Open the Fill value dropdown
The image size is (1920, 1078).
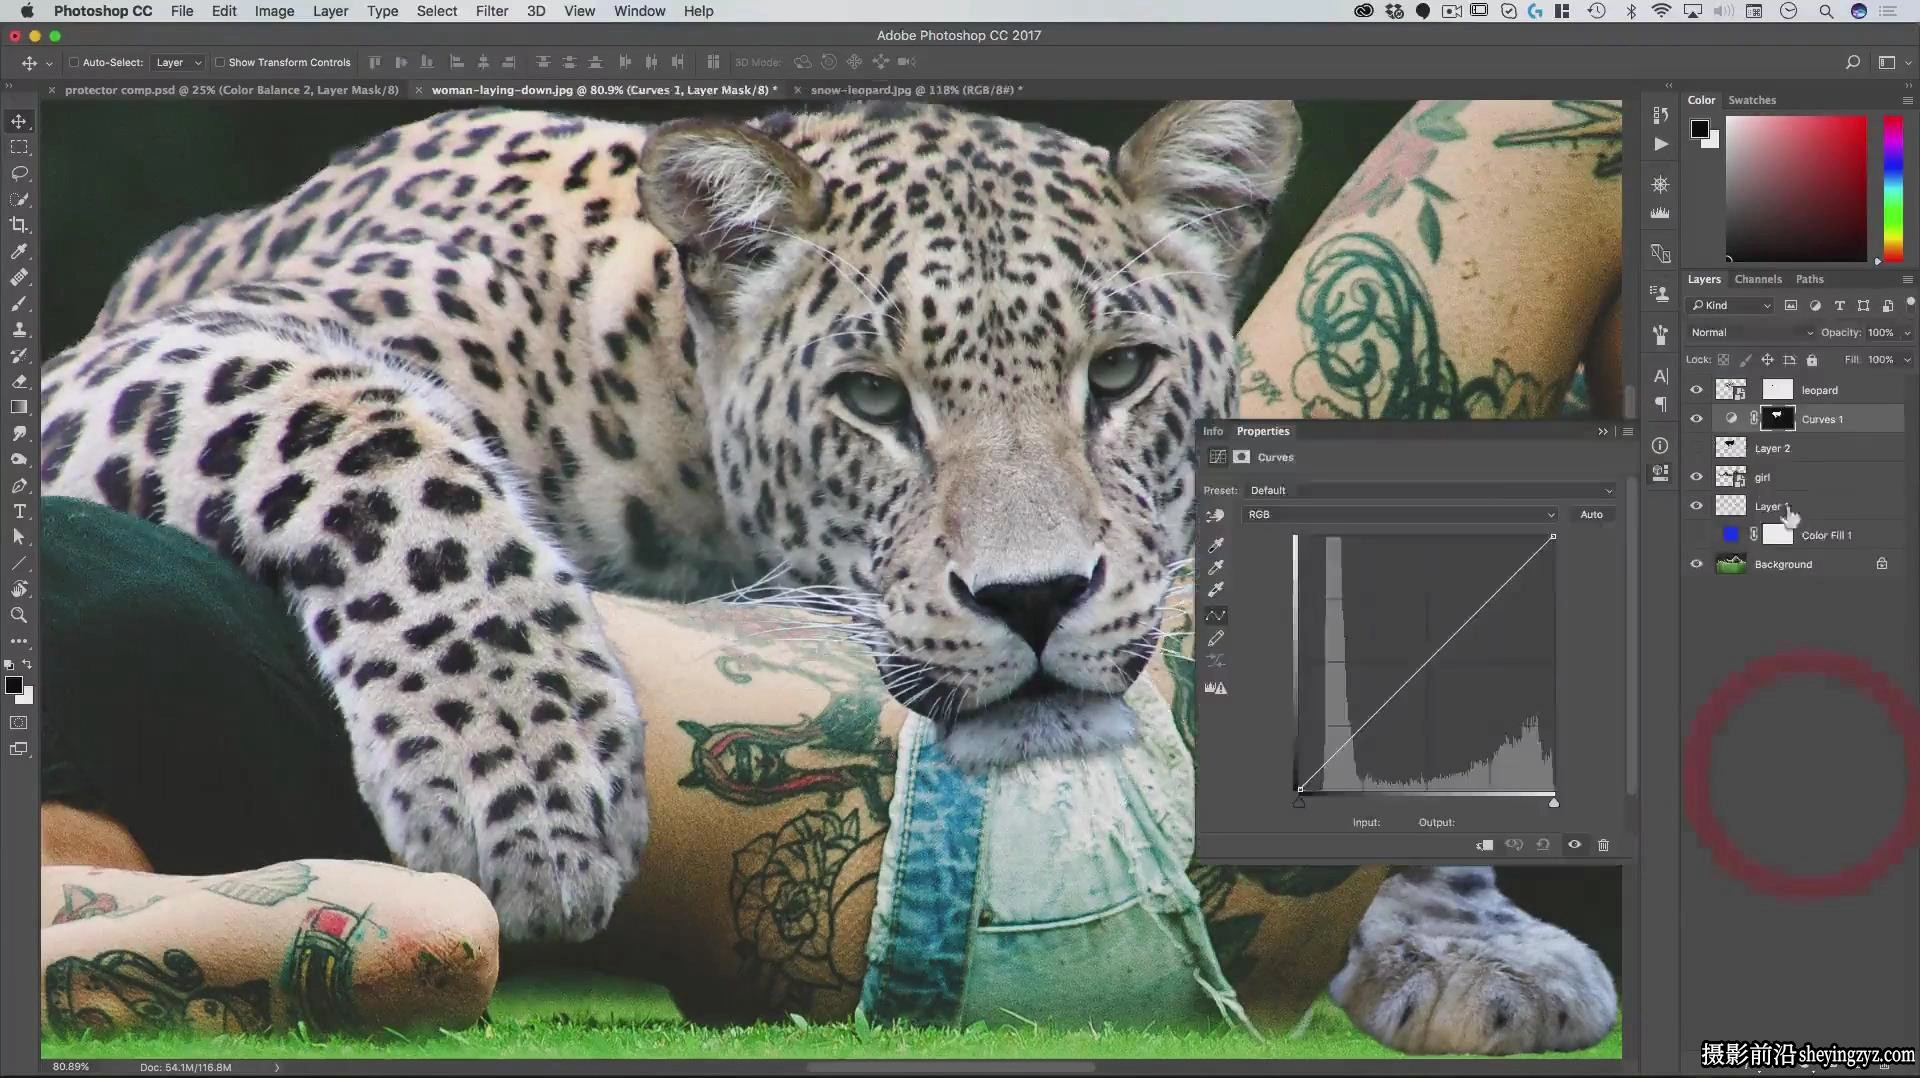pyautogui.click(x=1907, y=359)
